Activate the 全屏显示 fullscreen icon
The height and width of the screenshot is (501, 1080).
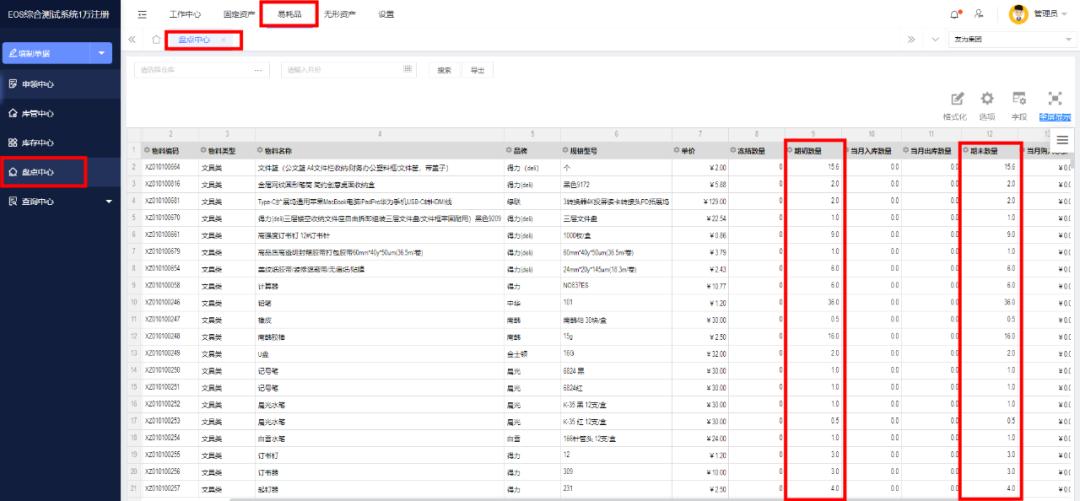click(1055, 99)
